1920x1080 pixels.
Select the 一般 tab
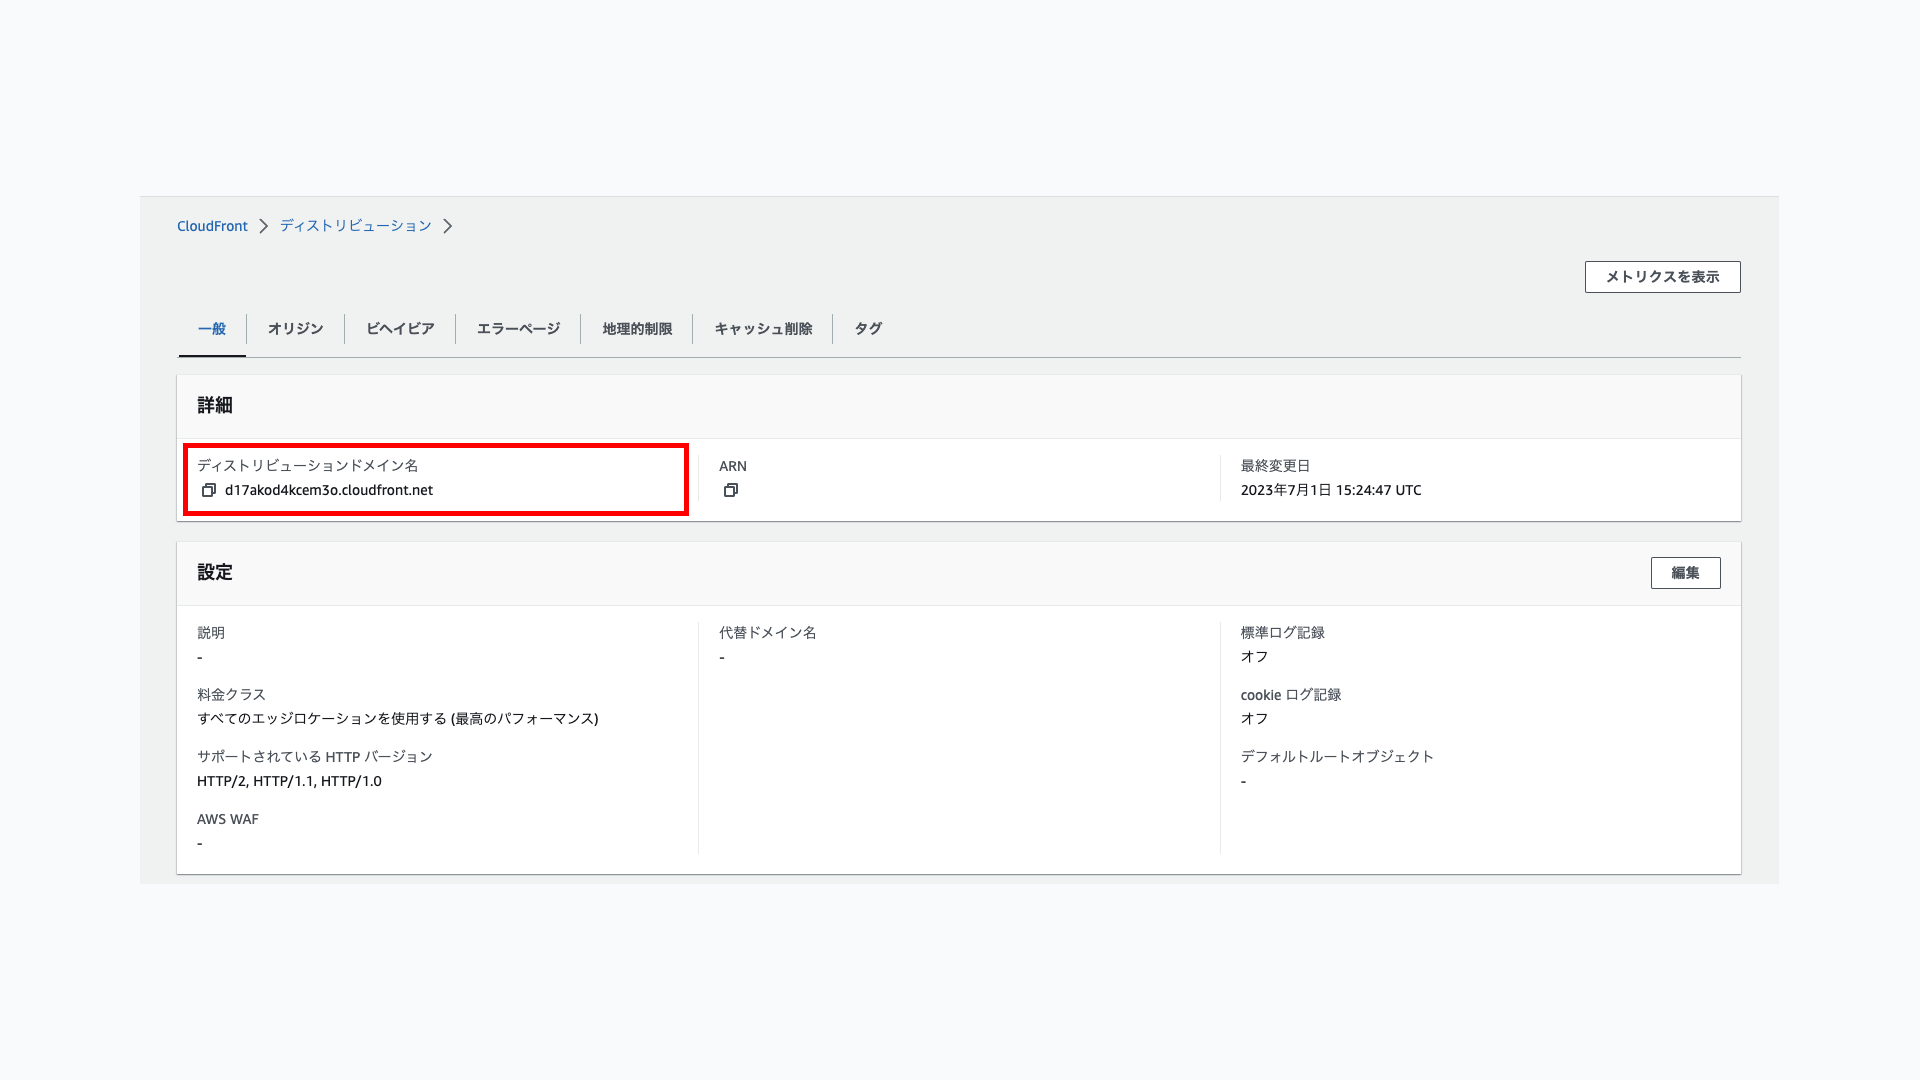coord(212,329)
